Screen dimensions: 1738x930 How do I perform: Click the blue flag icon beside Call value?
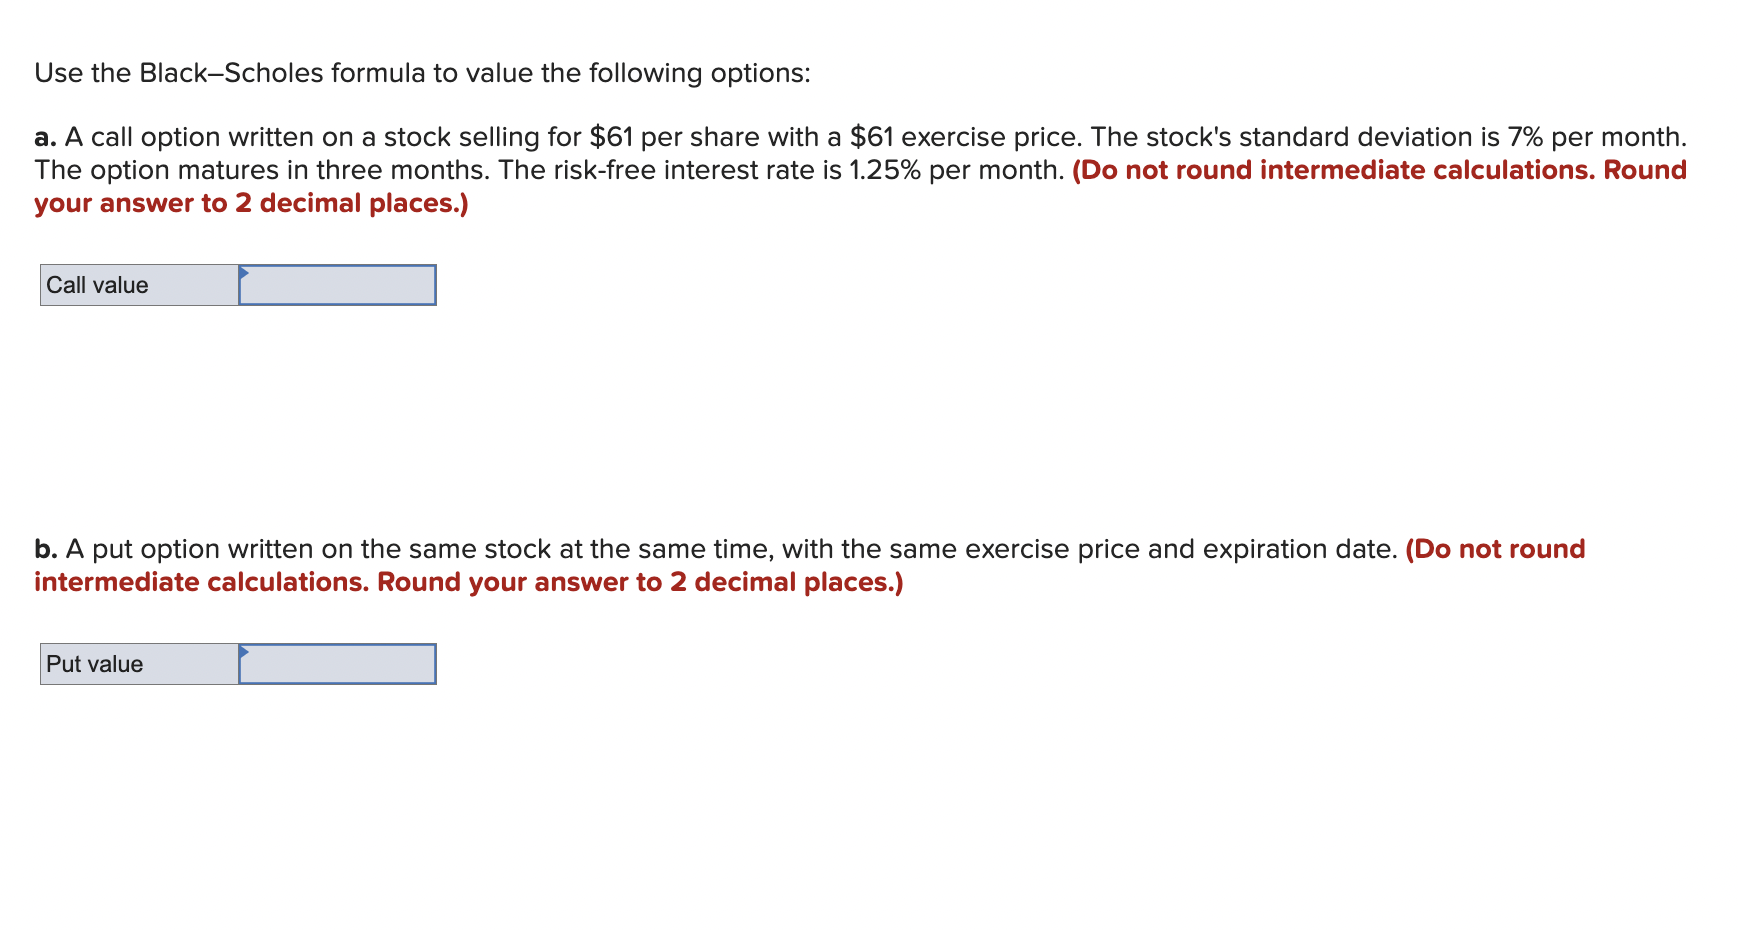243,274
